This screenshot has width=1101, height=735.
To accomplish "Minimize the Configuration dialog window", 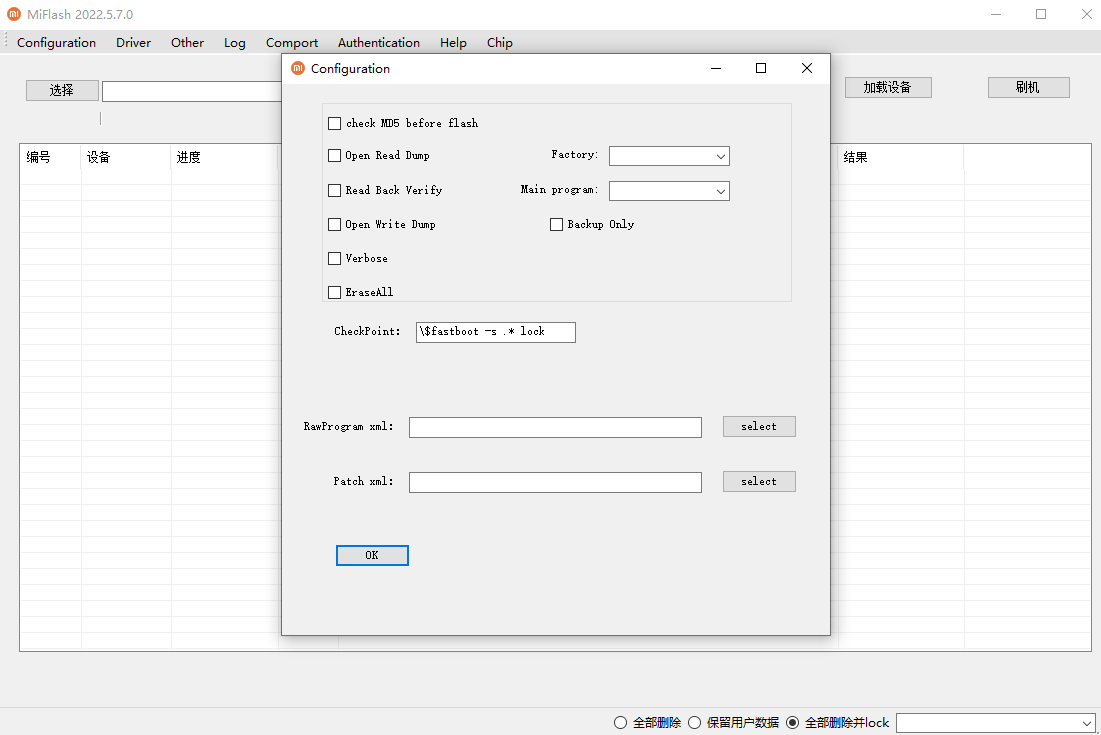I will (x=716, y=68).
